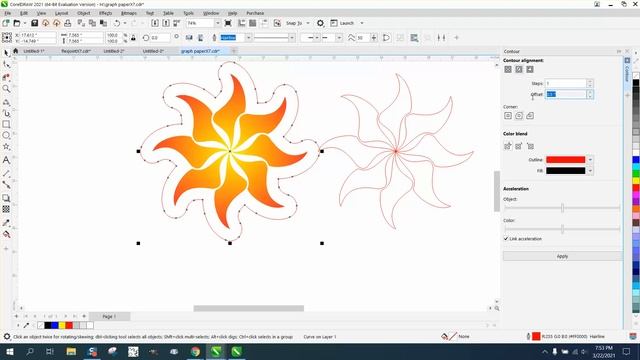Choose 'Inside contour' alignment option
The width and height of the screenshot is (640, 360).
tap(519, 69)
